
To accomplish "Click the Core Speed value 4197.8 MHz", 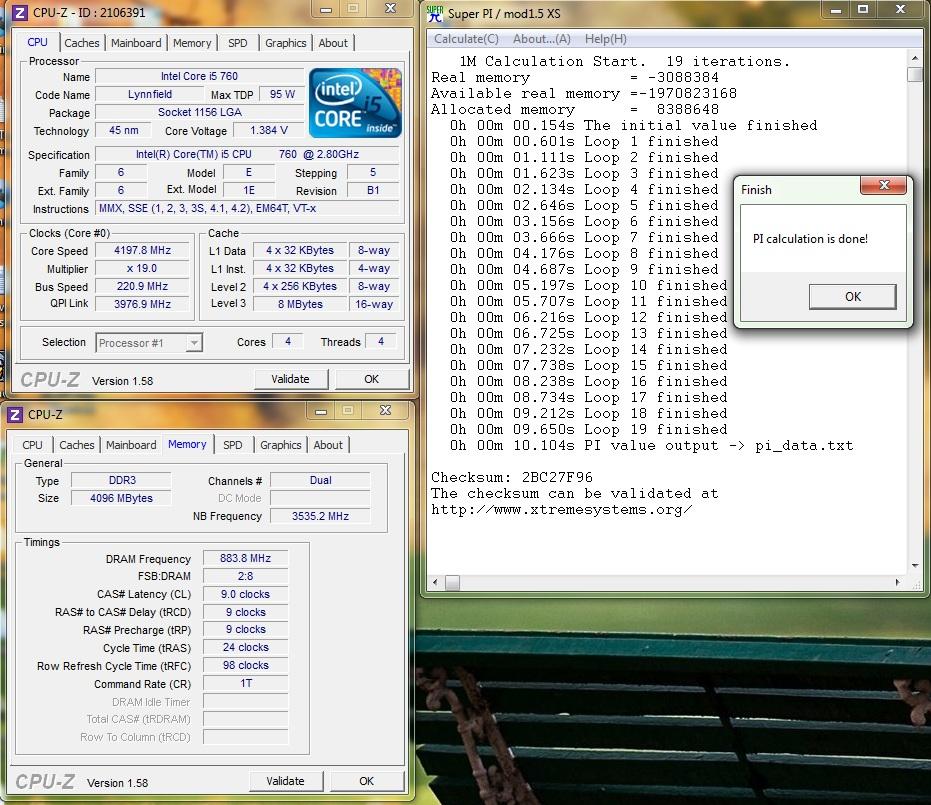I will (x=142, y=251).
